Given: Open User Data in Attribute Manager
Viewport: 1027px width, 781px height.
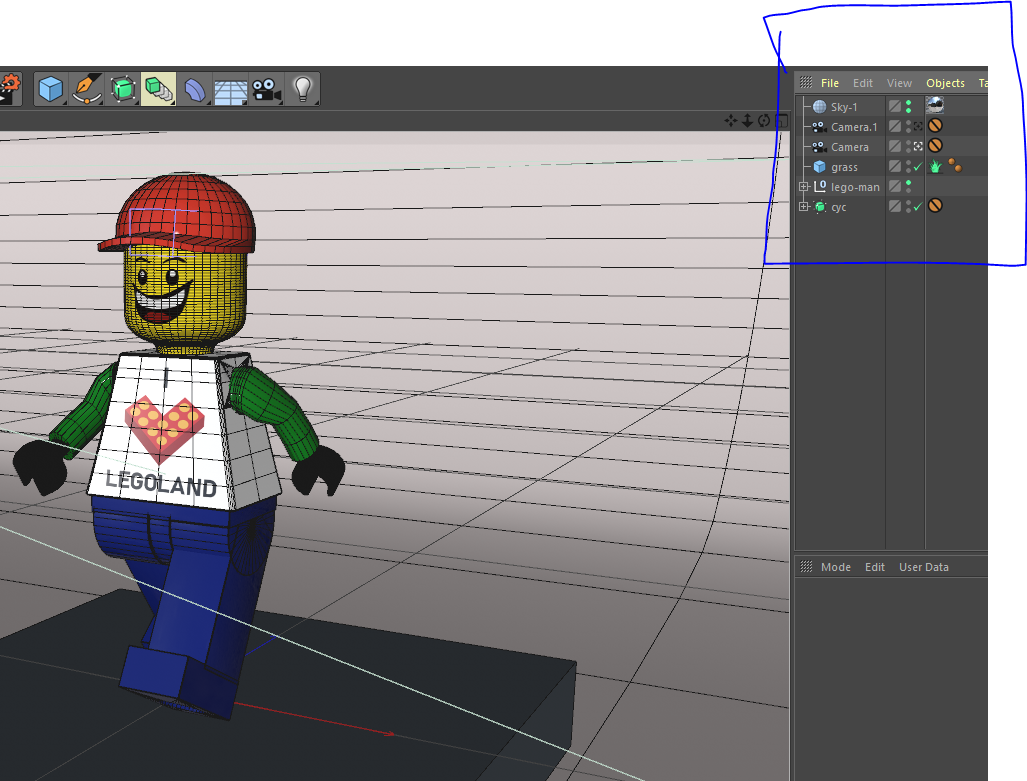Looking at the screenshot, I should pyautogui.click(x=923, y=567).
